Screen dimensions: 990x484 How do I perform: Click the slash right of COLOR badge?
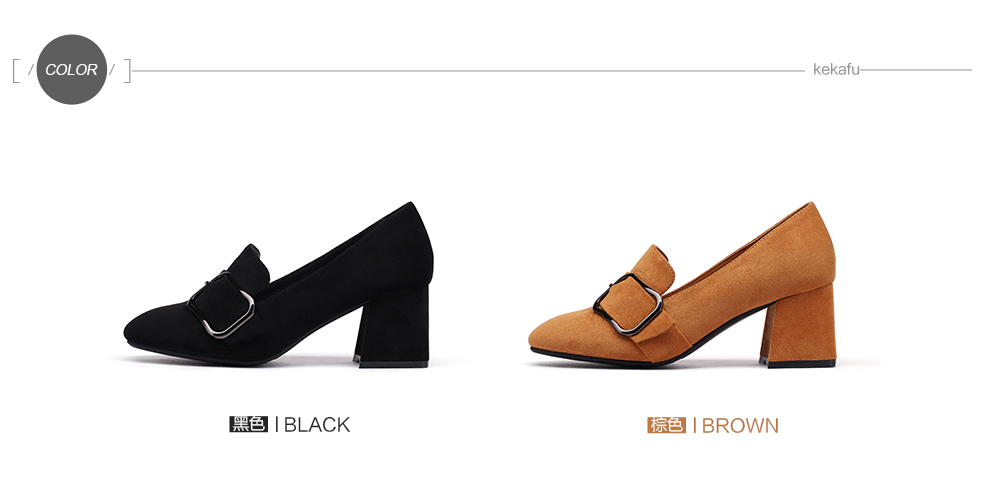tap(112, 70)
